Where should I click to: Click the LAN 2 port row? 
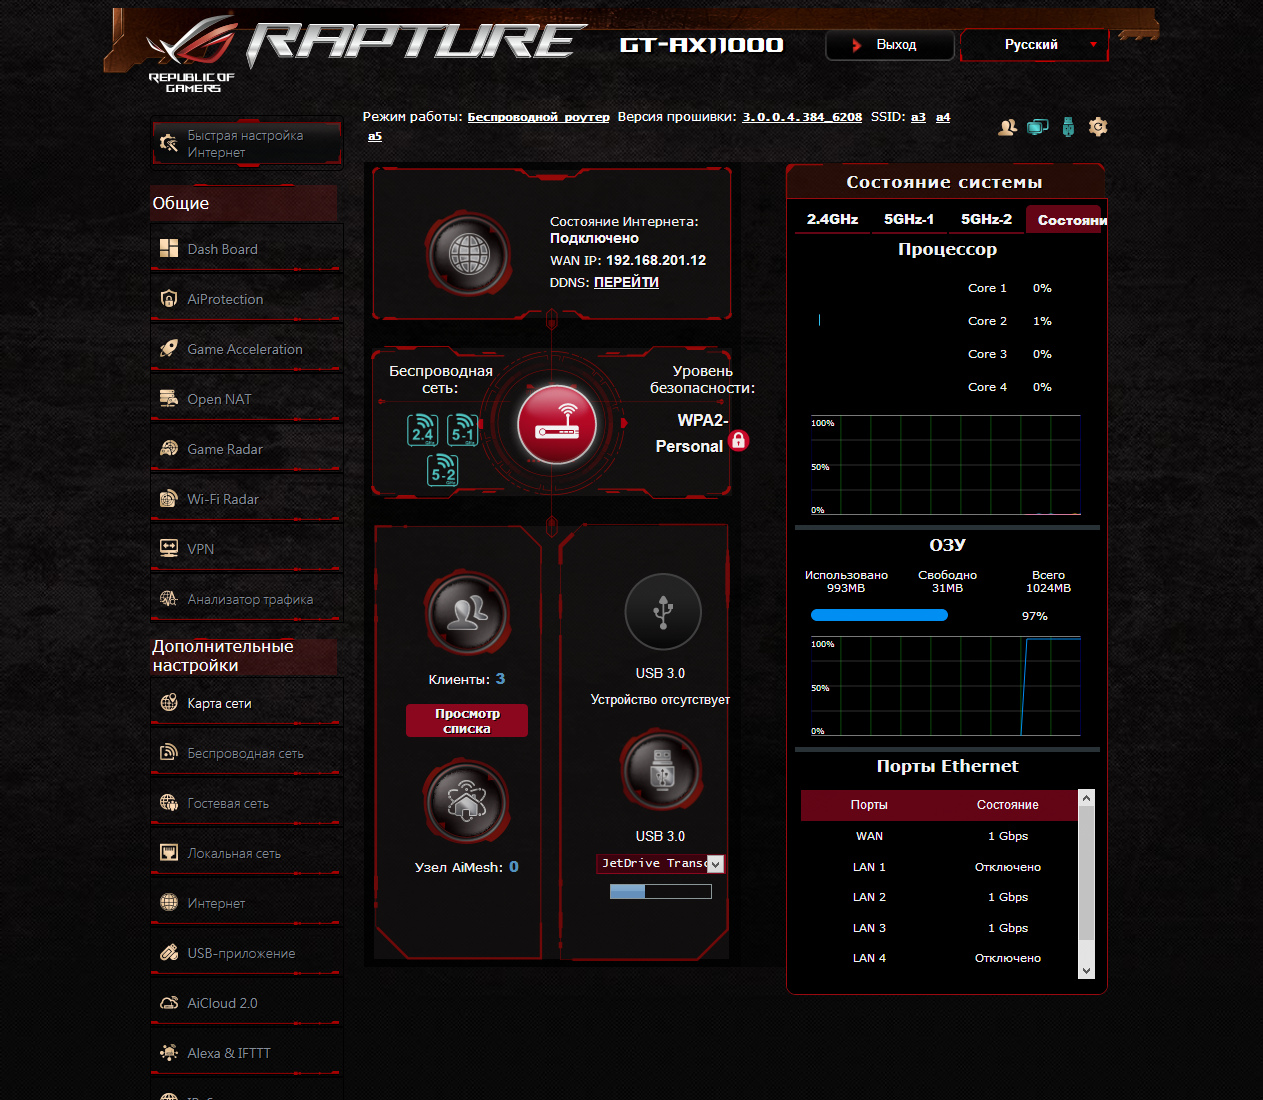tap(939, 897)
